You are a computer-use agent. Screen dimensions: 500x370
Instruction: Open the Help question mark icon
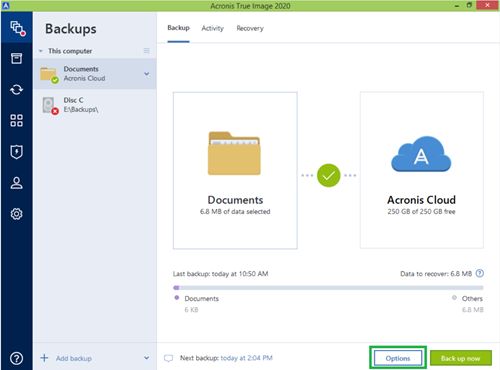(x=16, y=358)
